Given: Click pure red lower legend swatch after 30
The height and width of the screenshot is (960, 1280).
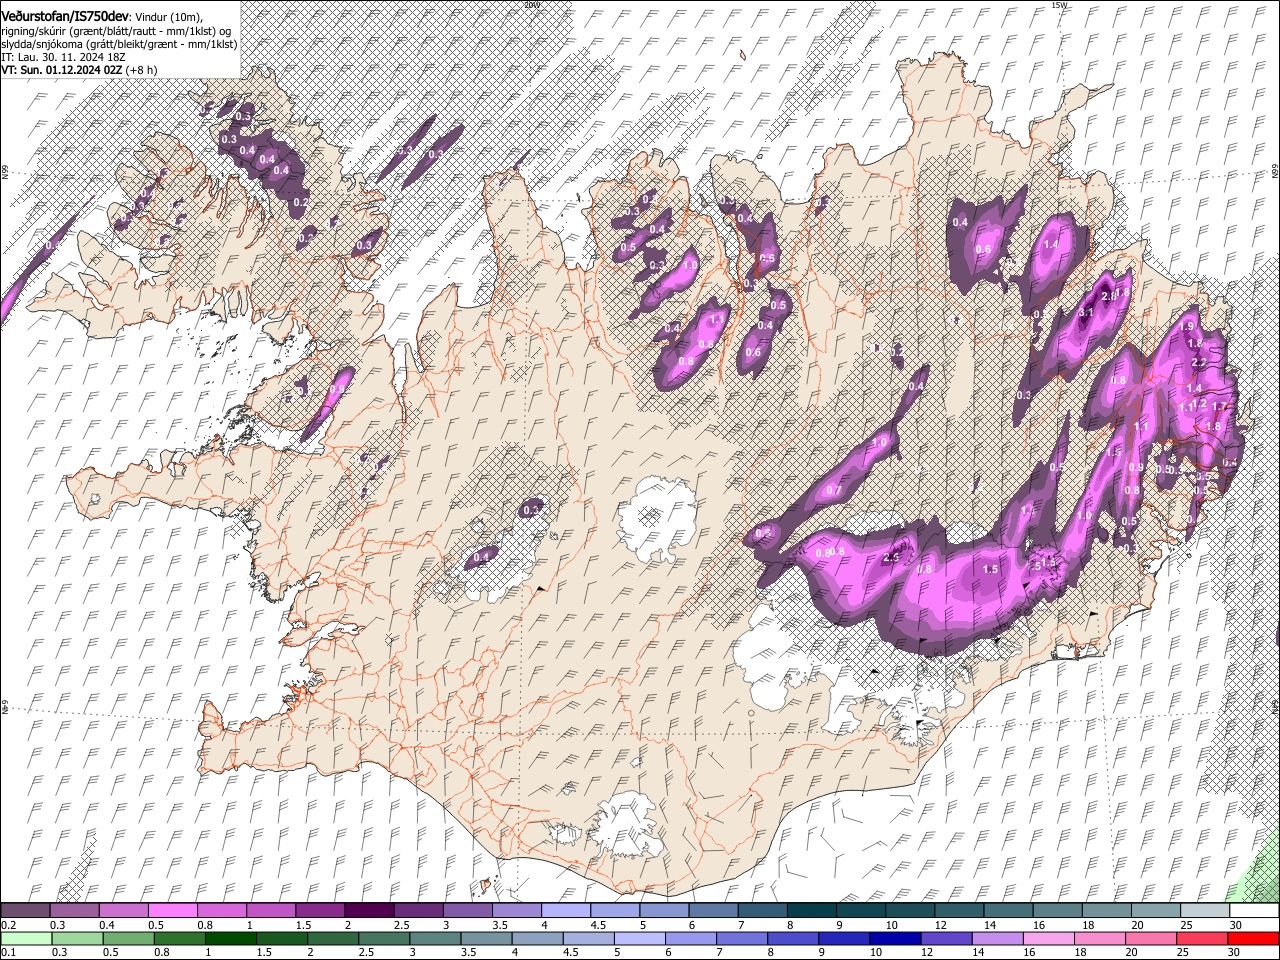Looking at the screenshot, I should coord(1253,938).
